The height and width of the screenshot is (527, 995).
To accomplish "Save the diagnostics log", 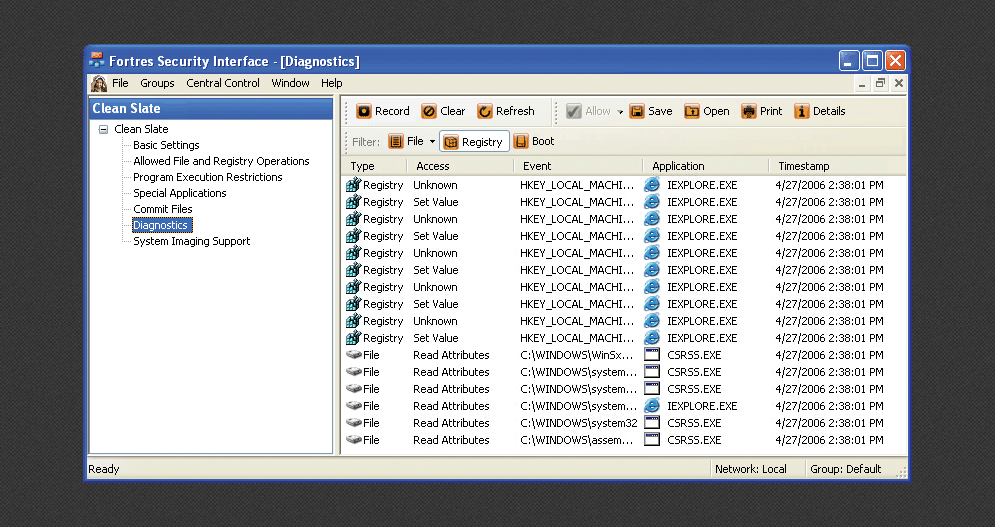I will [x=650, y=111].
